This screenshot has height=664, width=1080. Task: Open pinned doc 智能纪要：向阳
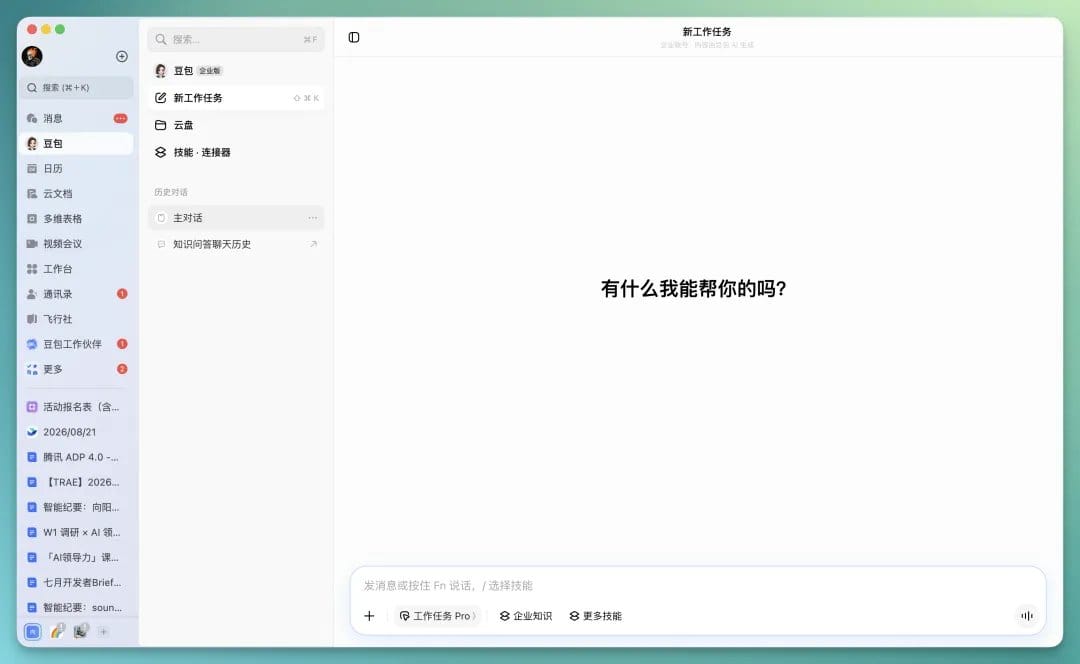coord(76,508)
